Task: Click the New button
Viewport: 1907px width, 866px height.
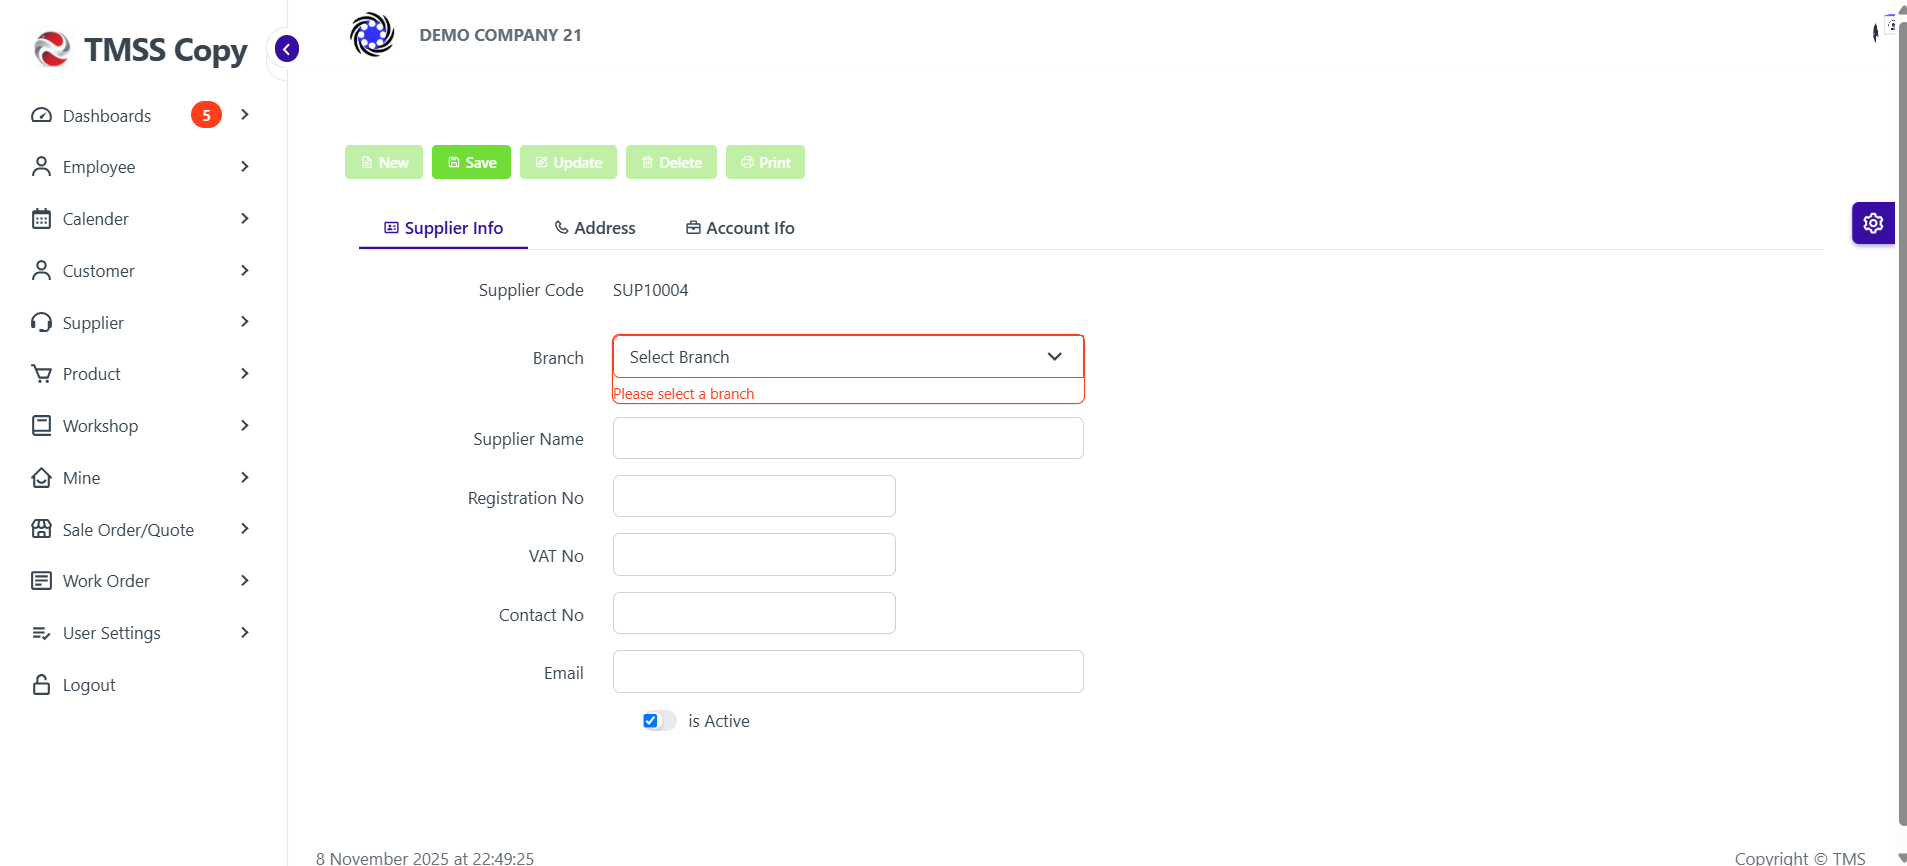Action: 384,162
